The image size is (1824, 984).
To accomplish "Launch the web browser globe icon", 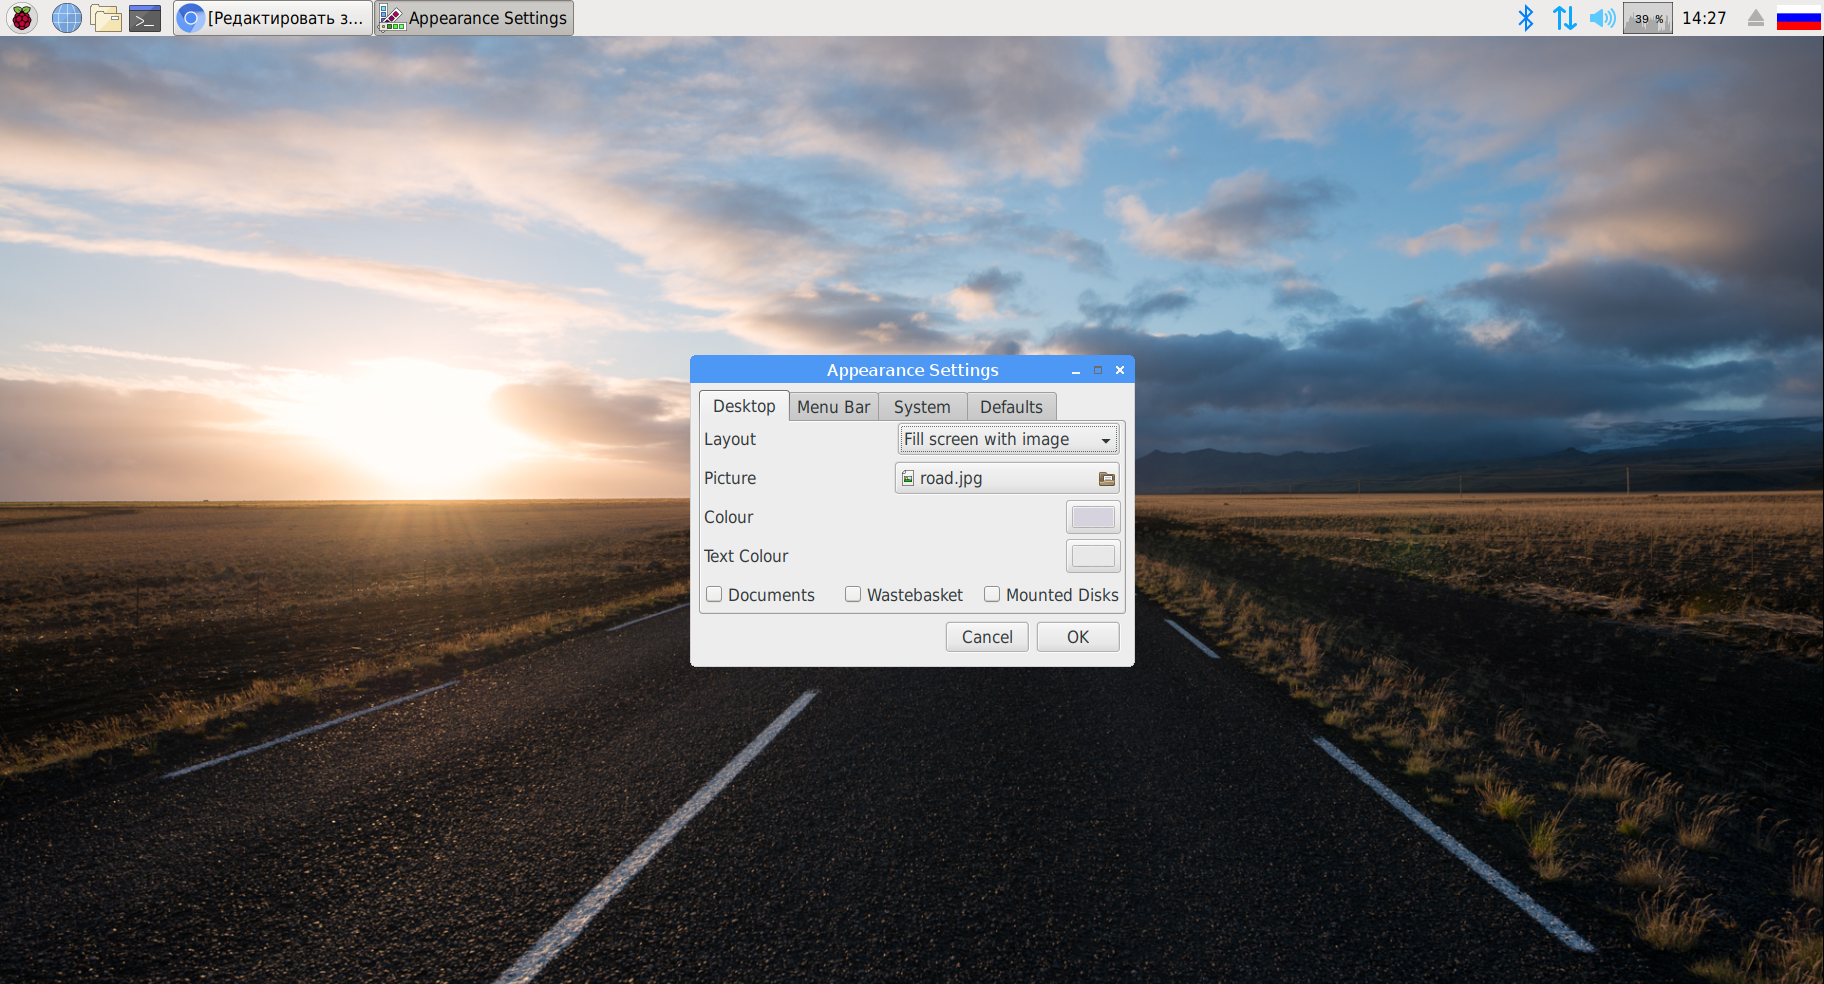I will click(67, 18).
